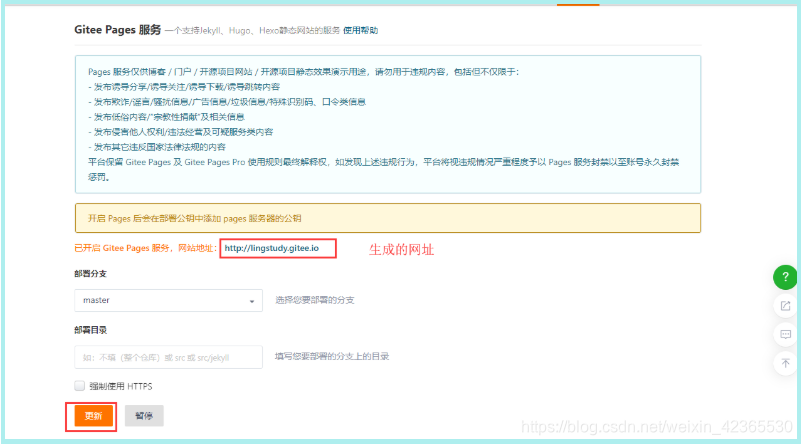This screenshot has width=802, height=445.
Task: Focus the 部署目录 directory input field
Action: [168, 357]
